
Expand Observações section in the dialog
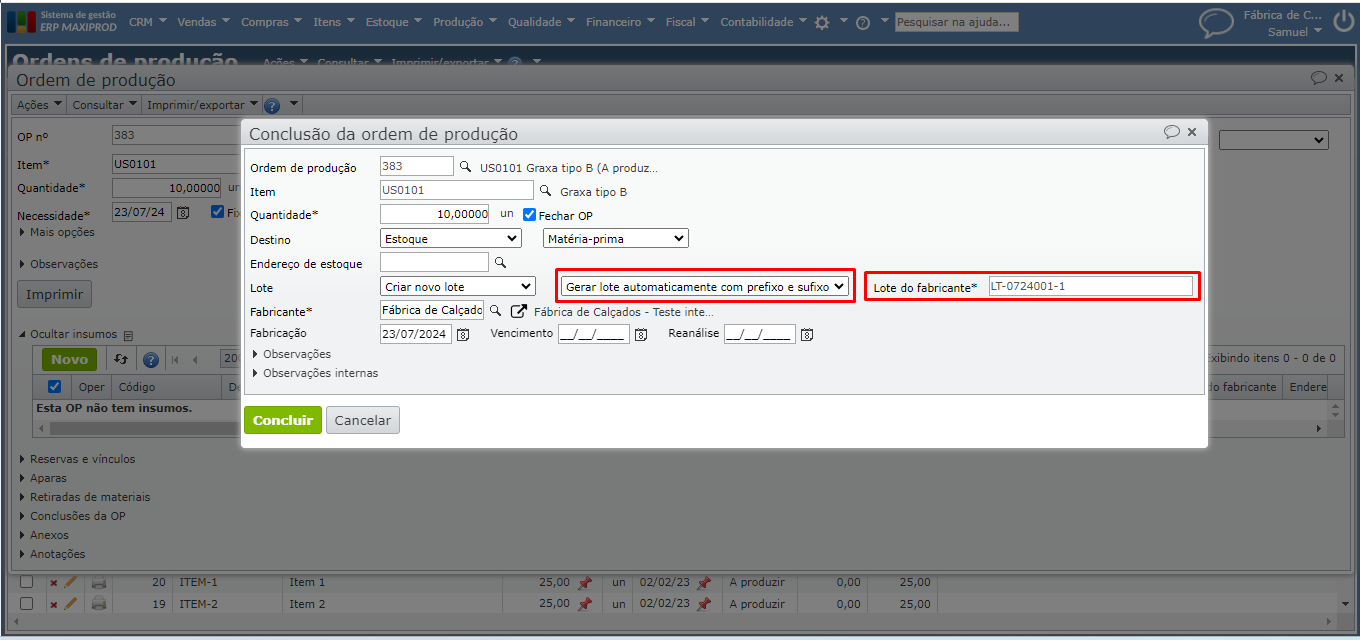(x=291, y=354)
